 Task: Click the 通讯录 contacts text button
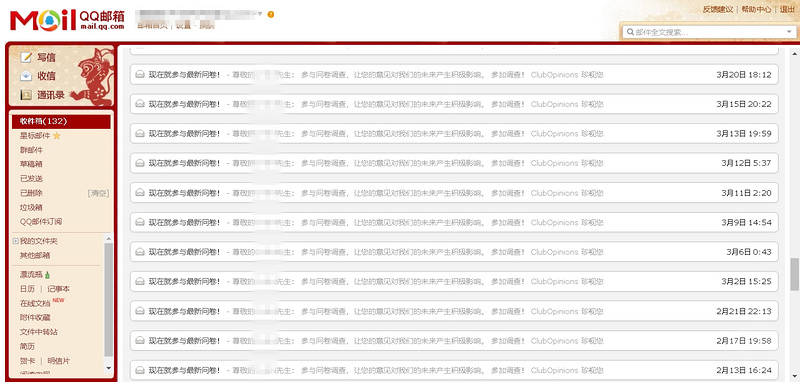(51, 95)
